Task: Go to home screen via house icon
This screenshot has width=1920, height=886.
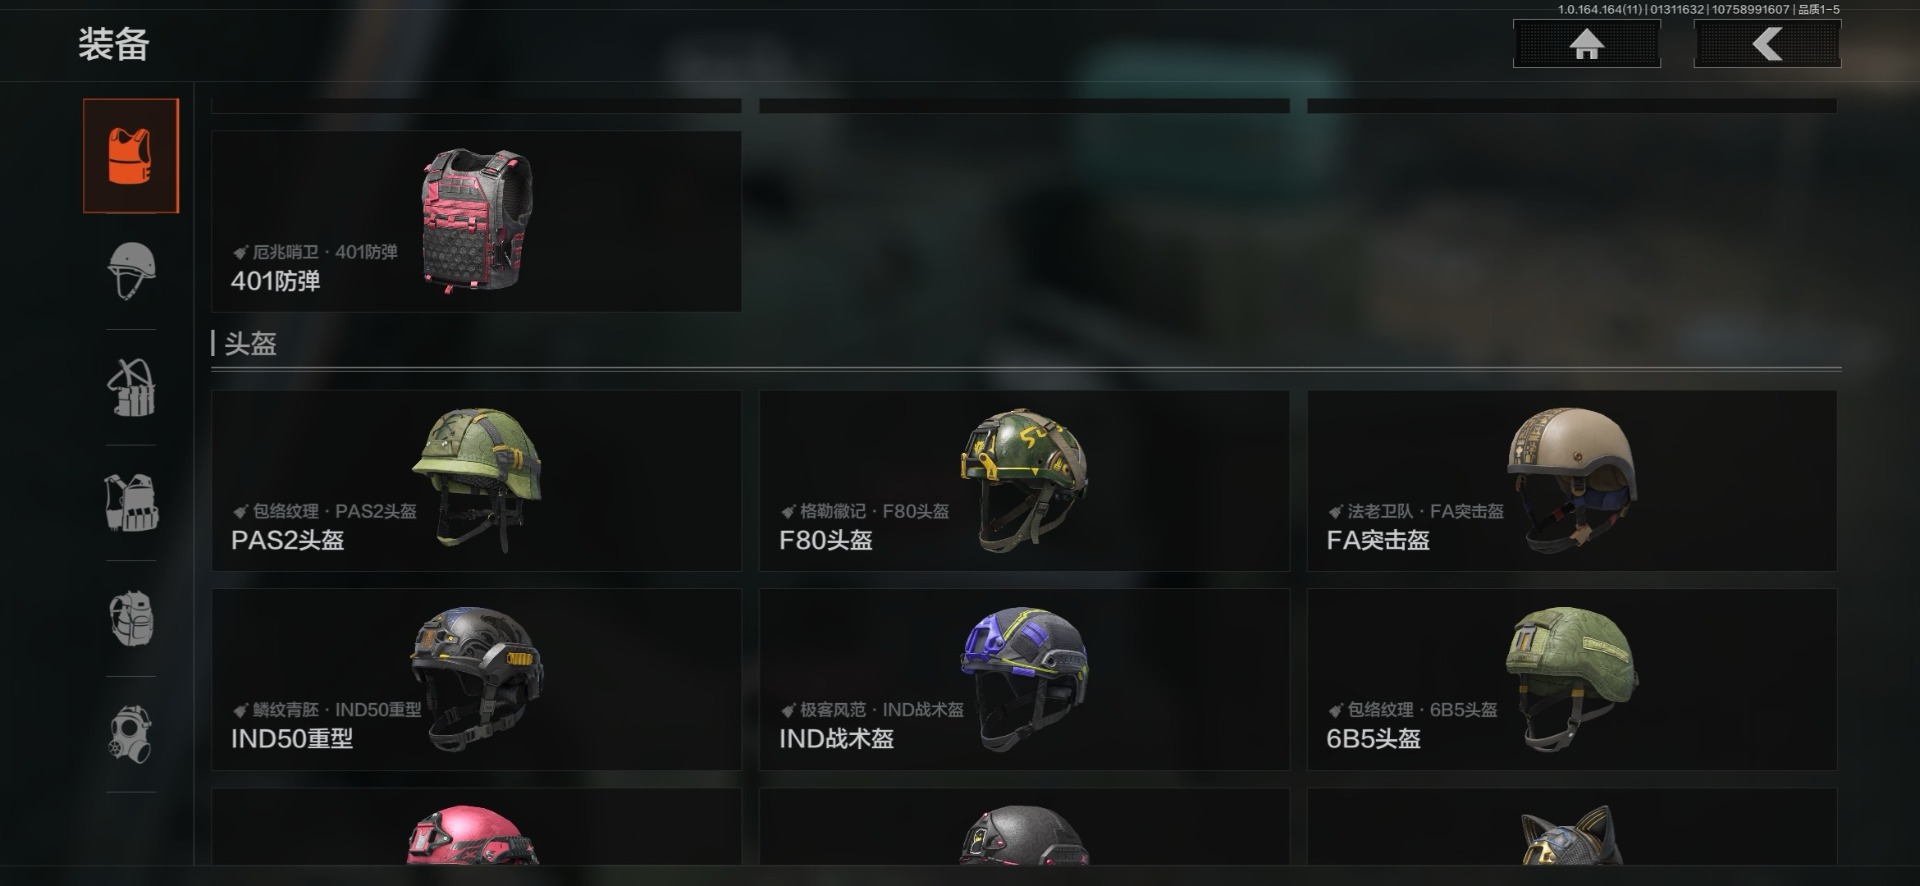Action: click(1587, 44)
